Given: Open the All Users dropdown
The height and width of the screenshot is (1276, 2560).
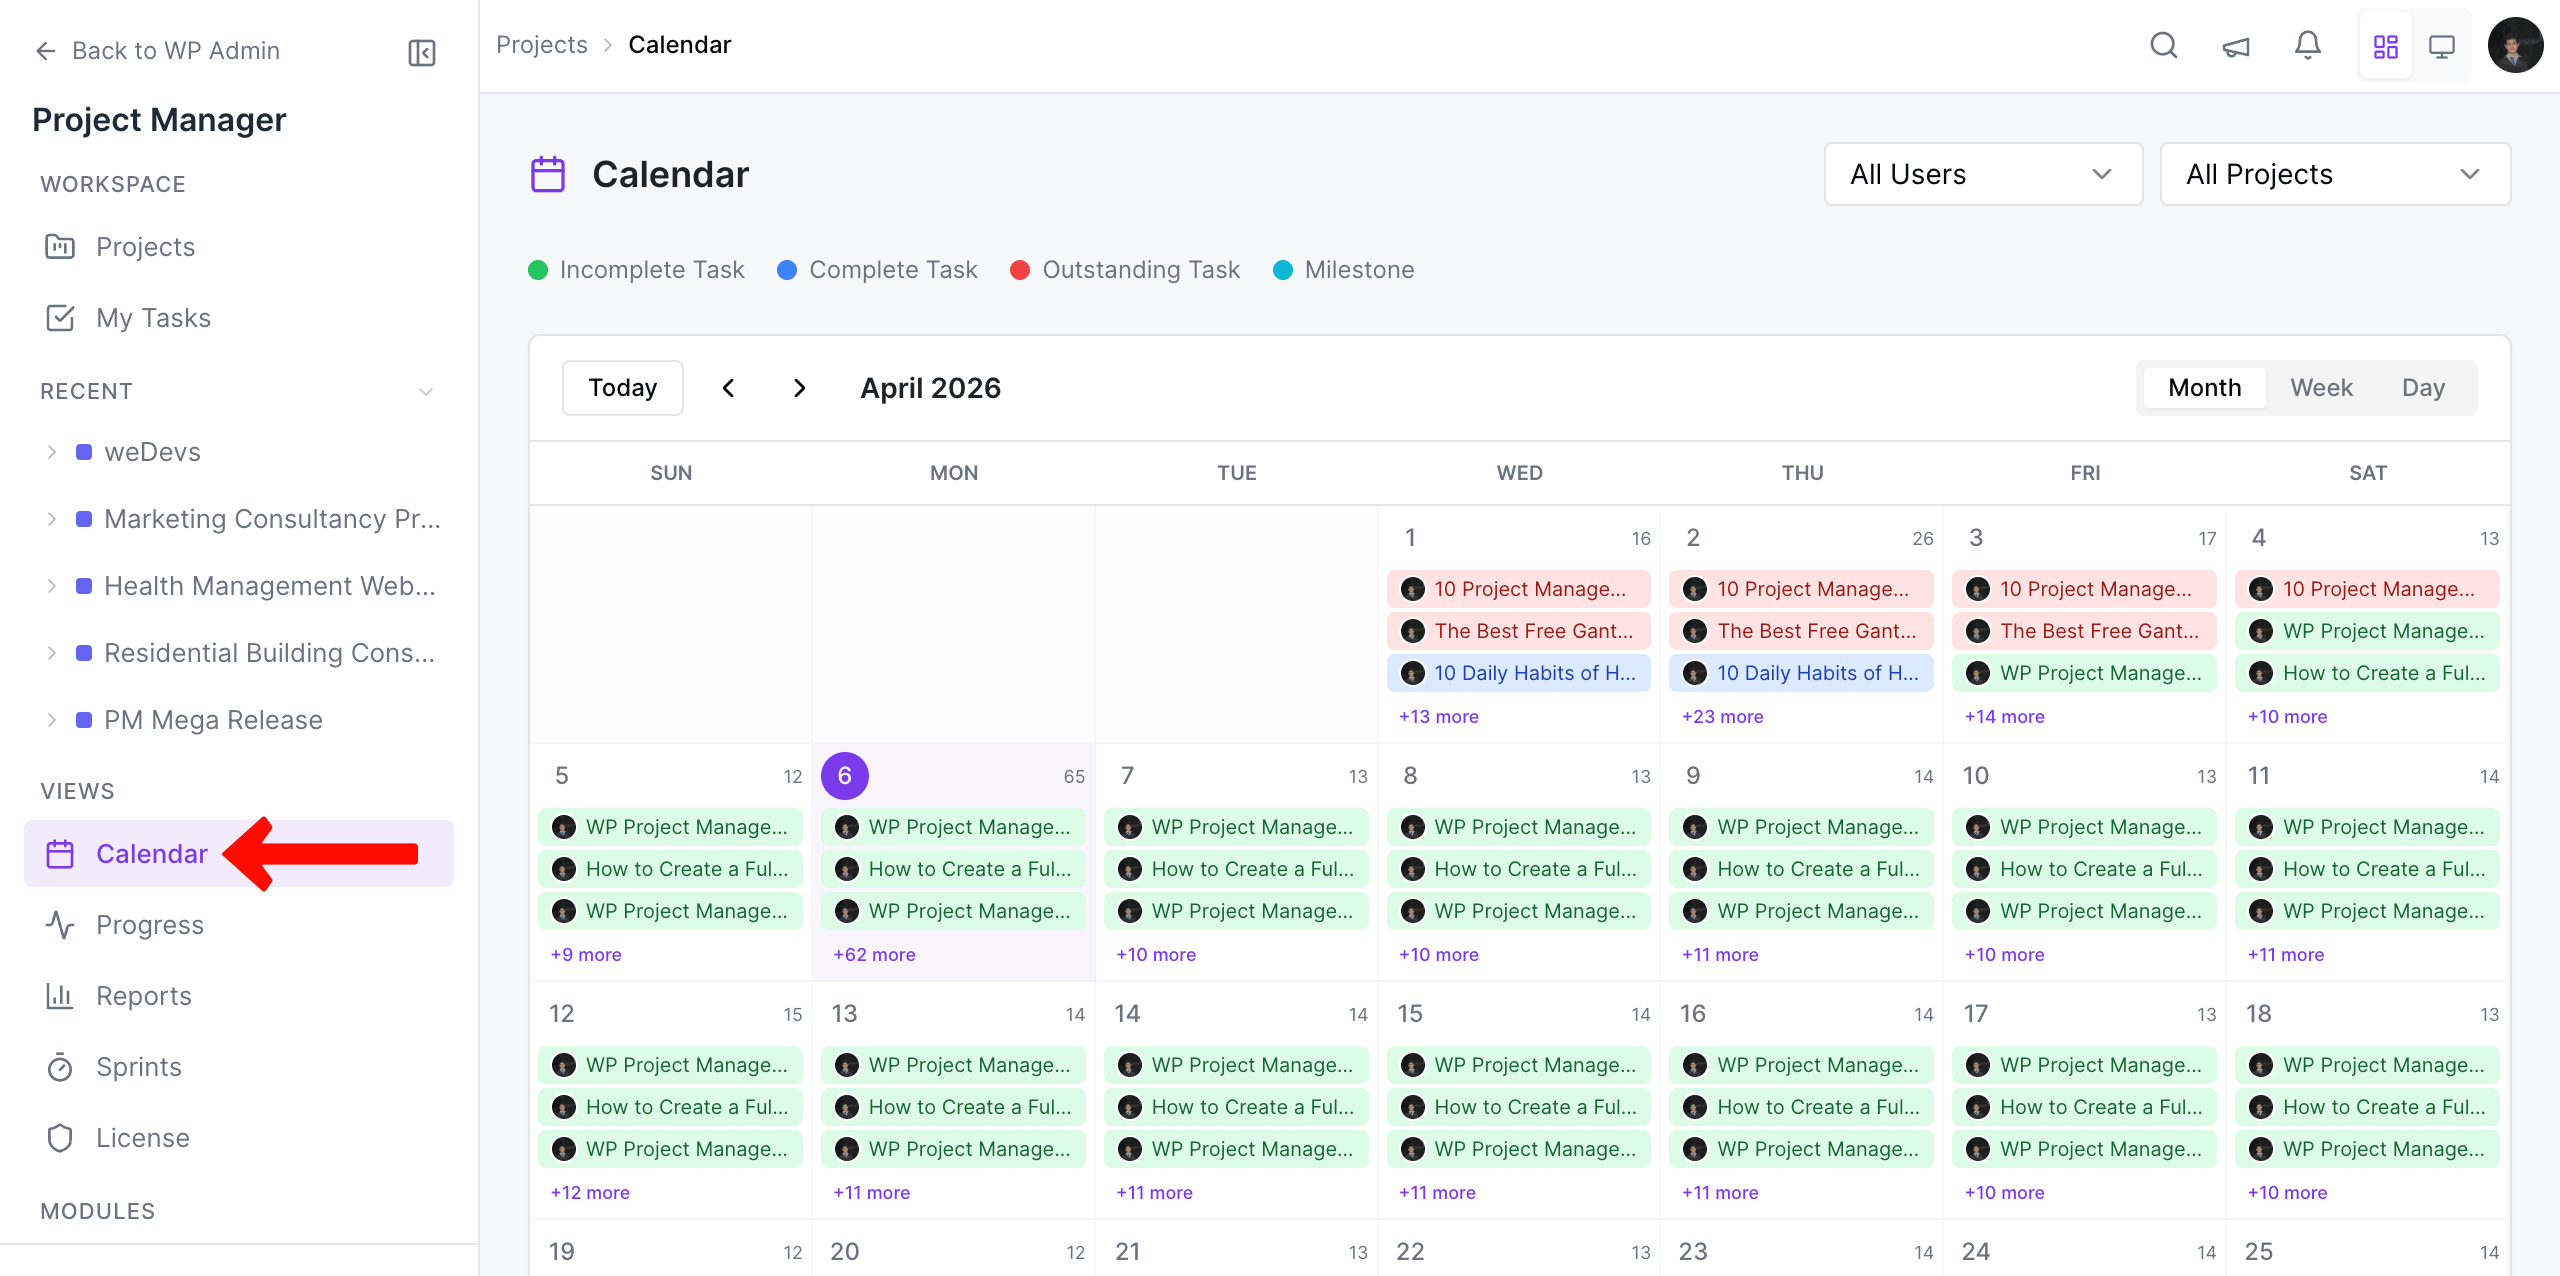Looking at the screenshot, I should 1983,173.
